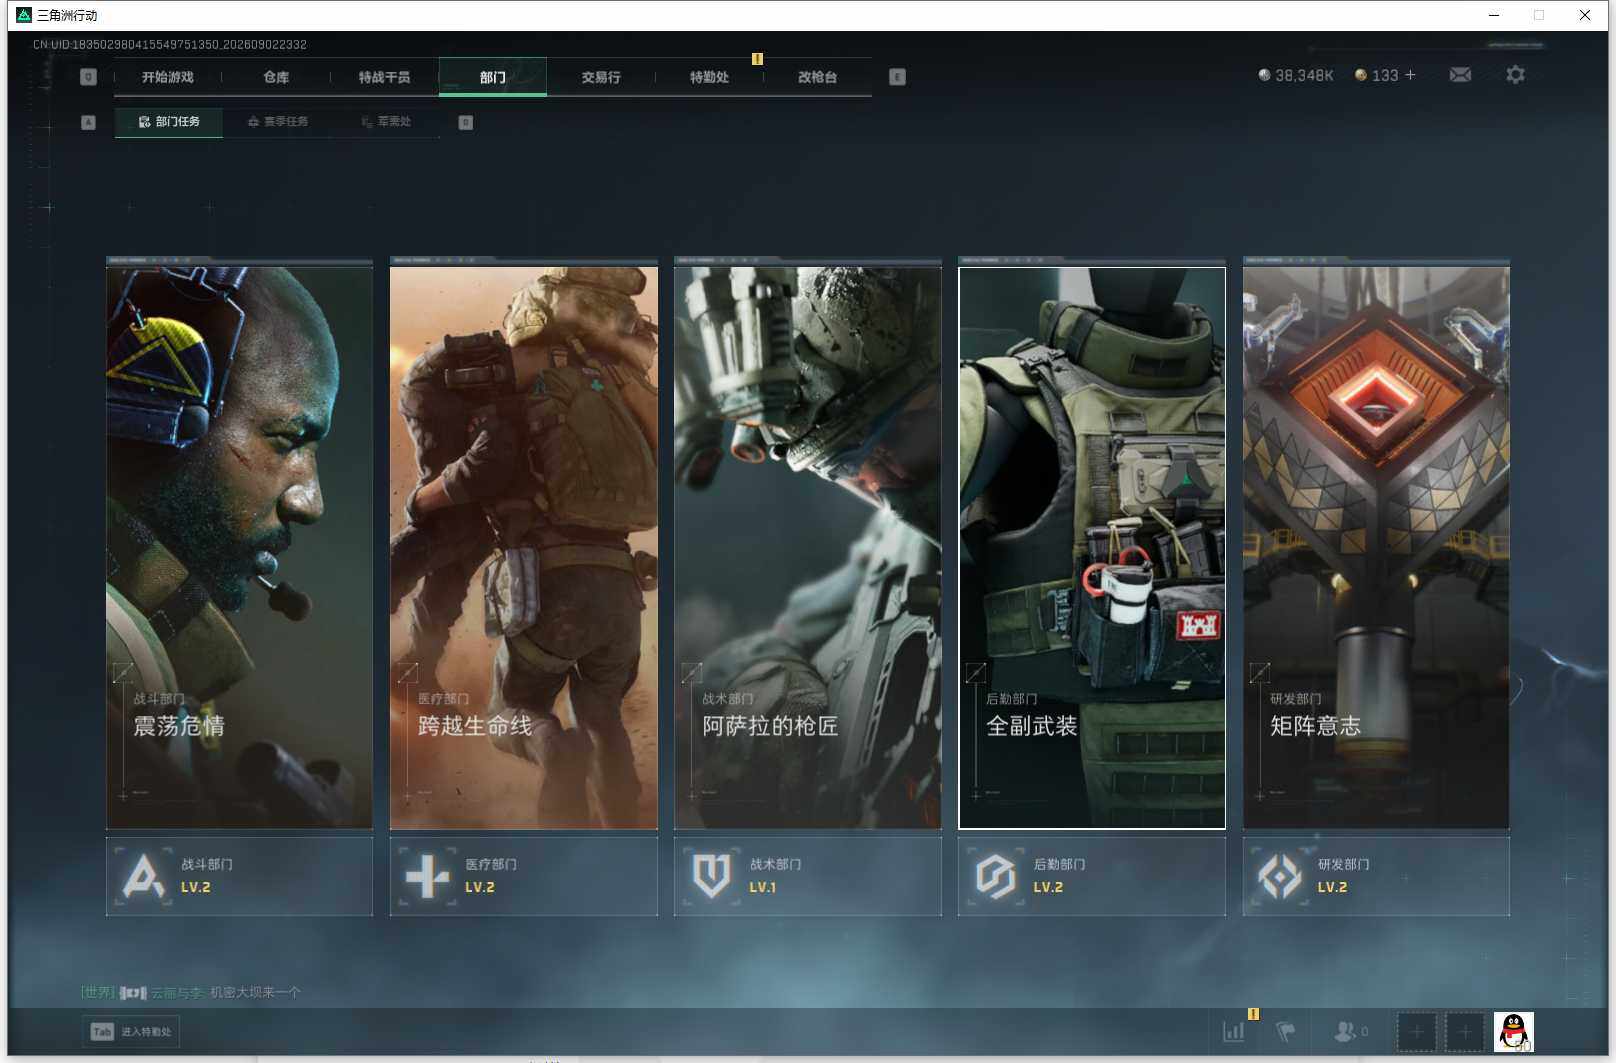
Task: Click the A key hint beside 部门任务
Action: (x=88, y=122)
